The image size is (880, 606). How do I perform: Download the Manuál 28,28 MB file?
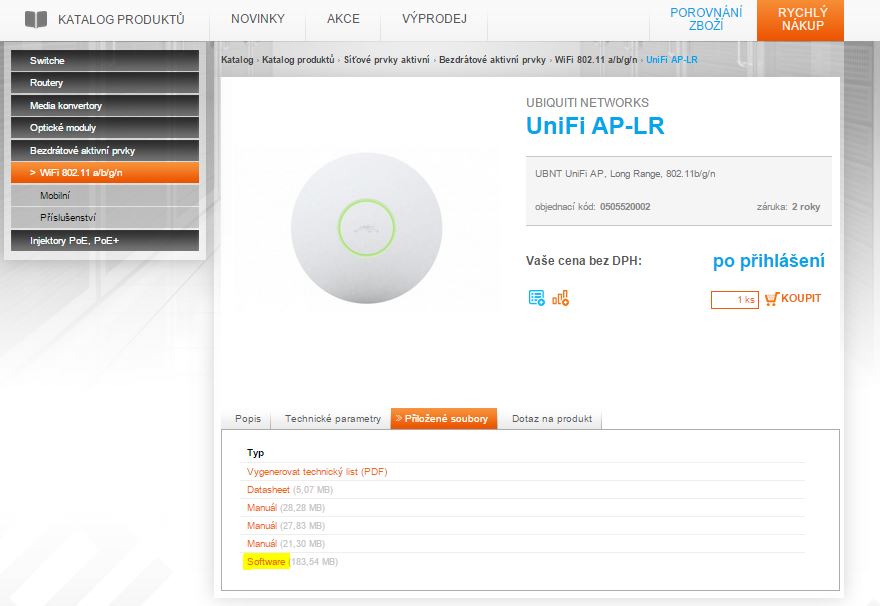[262, 508]
